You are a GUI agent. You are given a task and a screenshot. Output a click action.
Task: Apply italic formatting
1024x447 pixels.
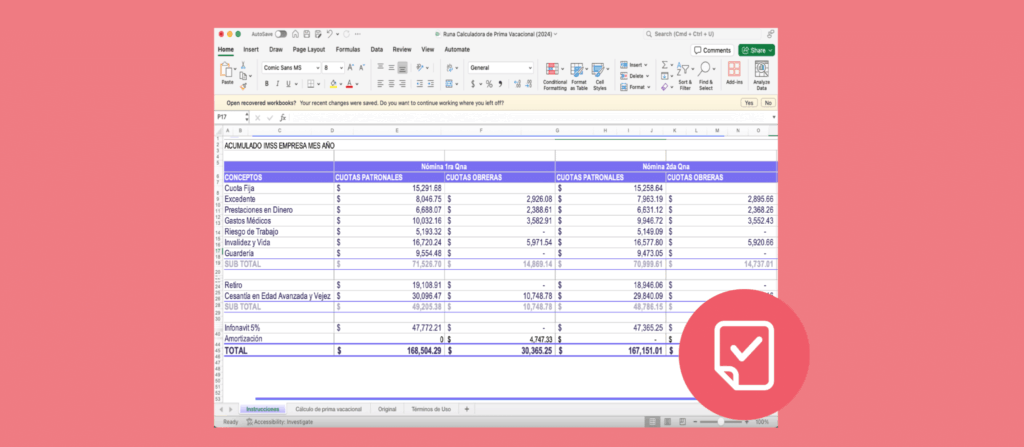pyautogui.click(x=279, y=84)
